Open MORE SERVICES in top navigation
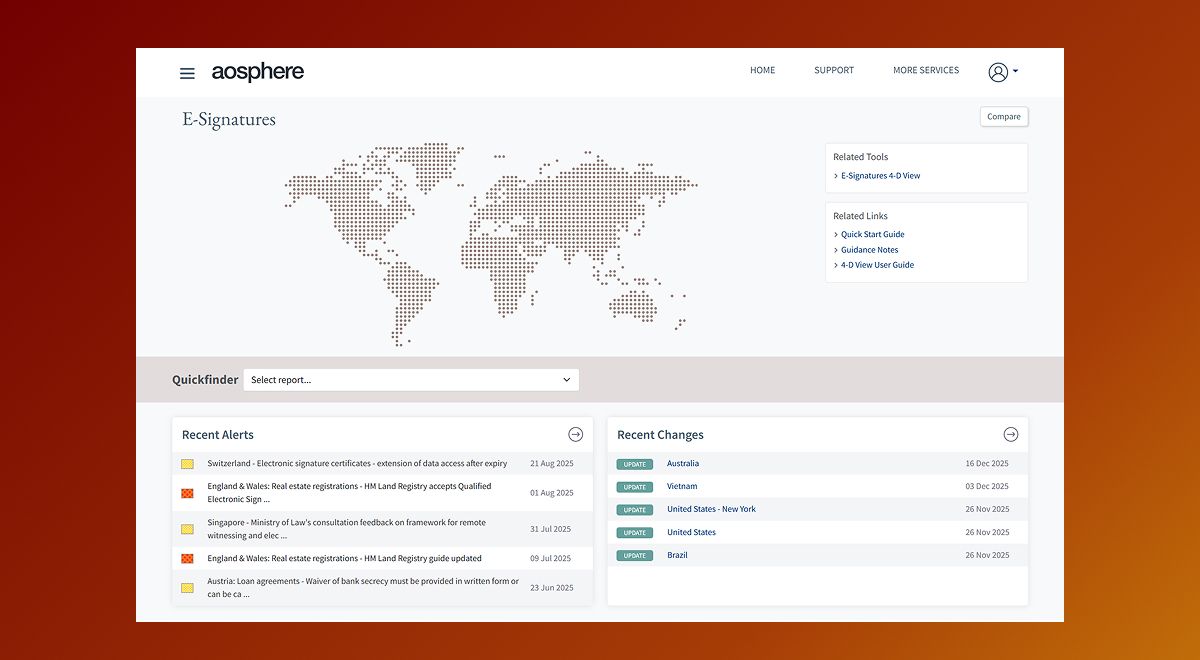 pos(925,71)
